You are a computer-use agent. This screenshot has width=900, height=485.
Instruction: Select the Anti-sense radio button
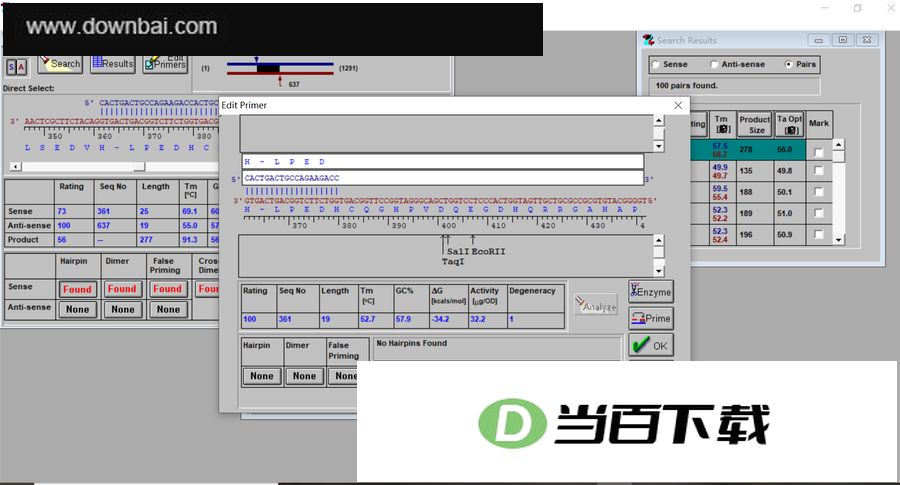click(x=713, y=64)
